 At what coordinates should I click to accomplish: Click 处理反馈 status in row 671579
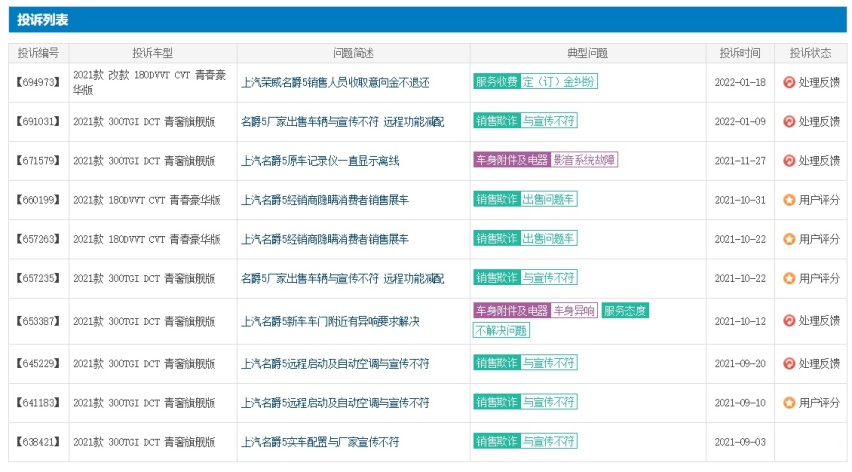point(819,161)
